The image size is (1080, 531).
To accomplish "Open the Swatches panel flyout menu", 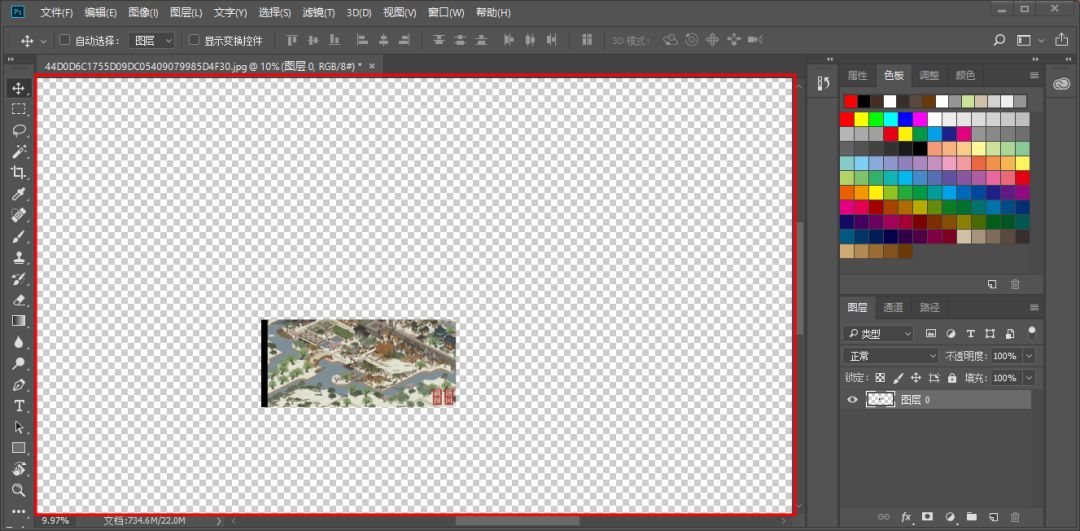I will pos(1034,75).
